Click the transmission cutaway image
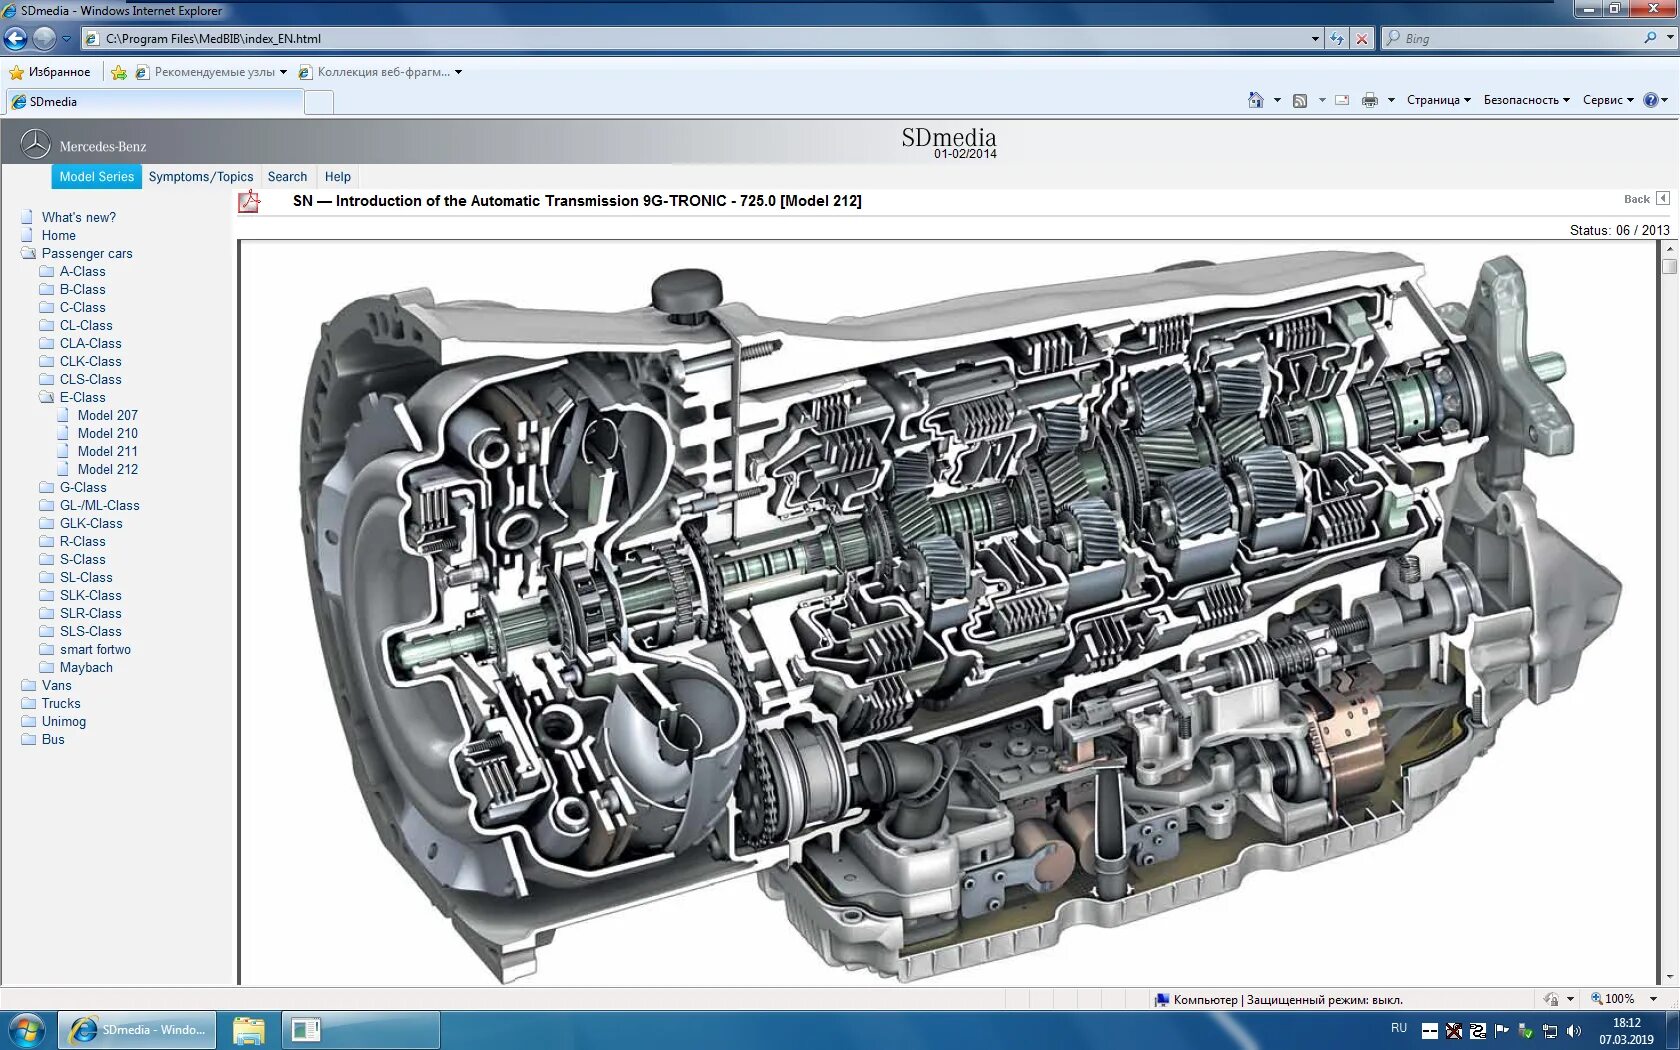This screenshot has height=1050, width=1680. tap(948, 612)
